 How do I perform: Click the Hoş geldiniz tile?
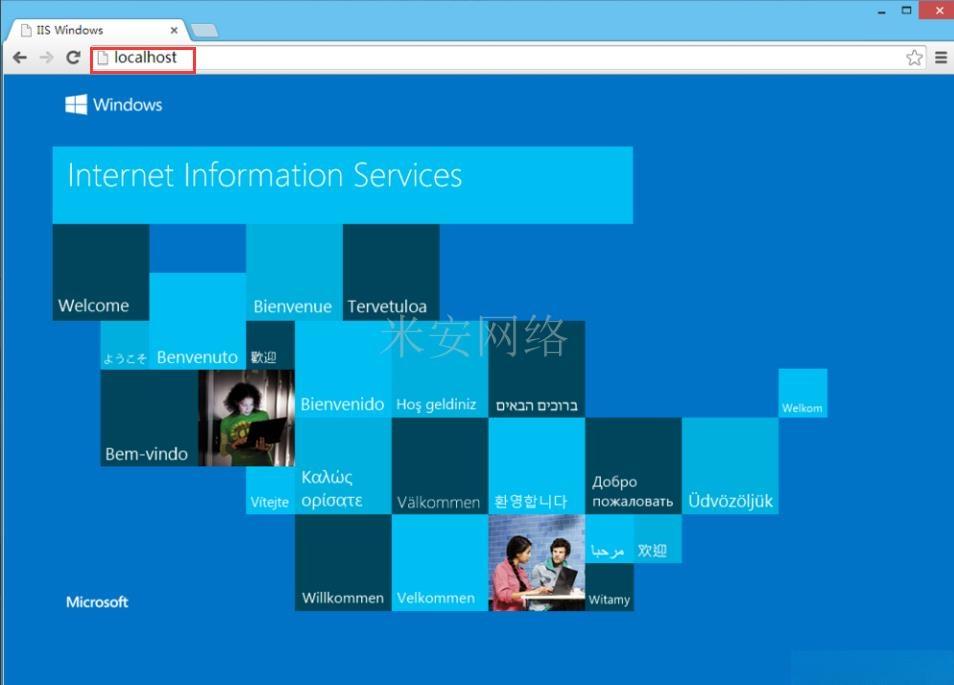[x=440, y=369]
